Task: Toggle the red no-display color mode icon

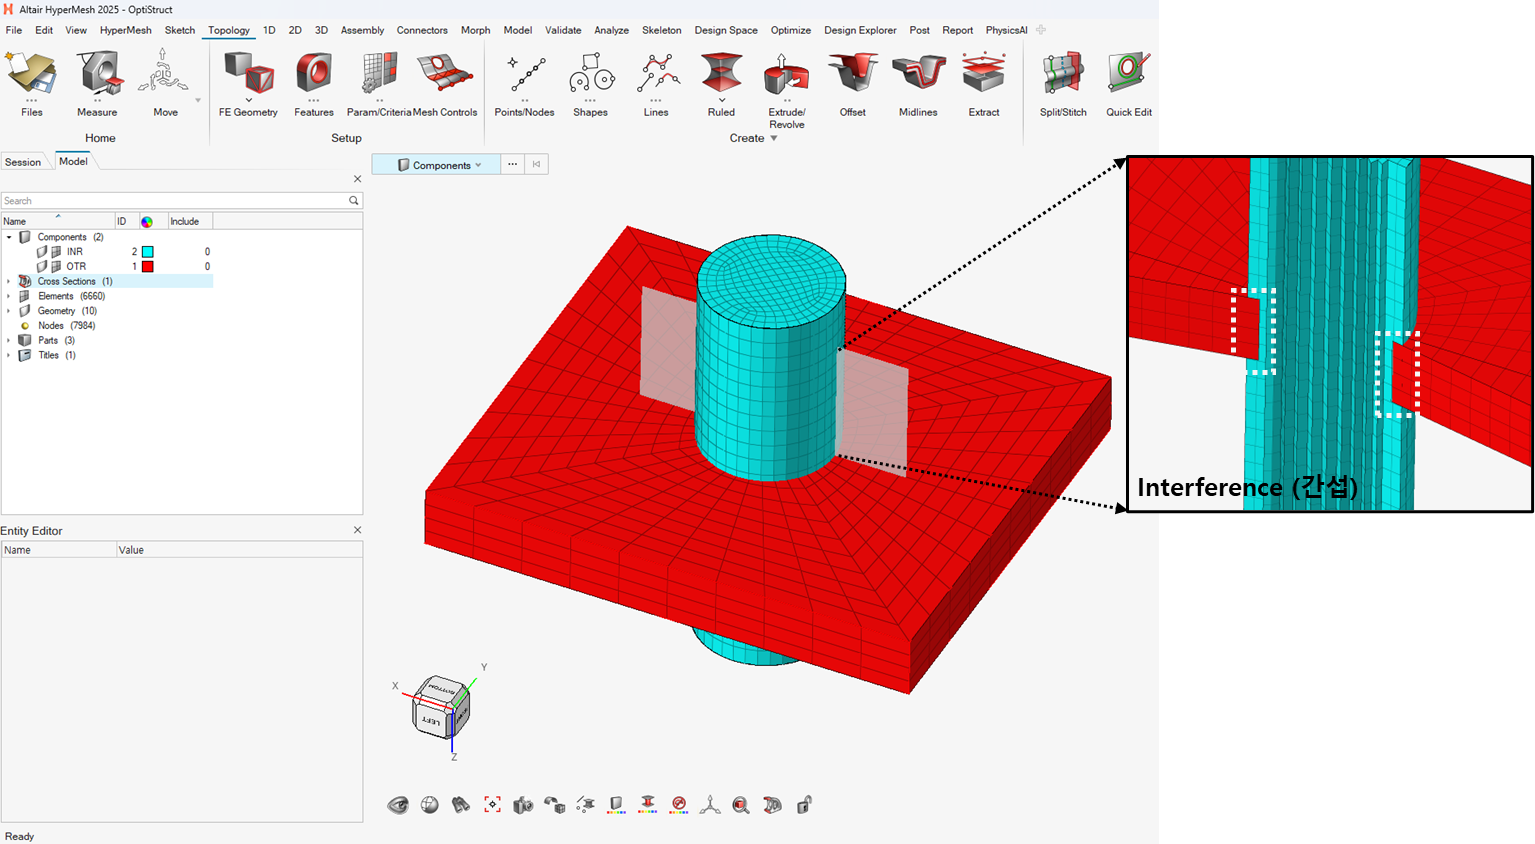Action: pyautogui.click(x=679, y=805)
